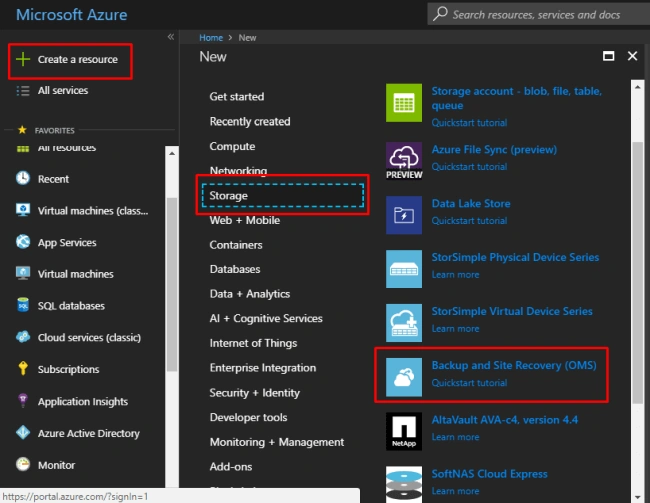Viewport: 650px width, 503px height.
Task: Select the Add-ons category
Action: [231, 467]
